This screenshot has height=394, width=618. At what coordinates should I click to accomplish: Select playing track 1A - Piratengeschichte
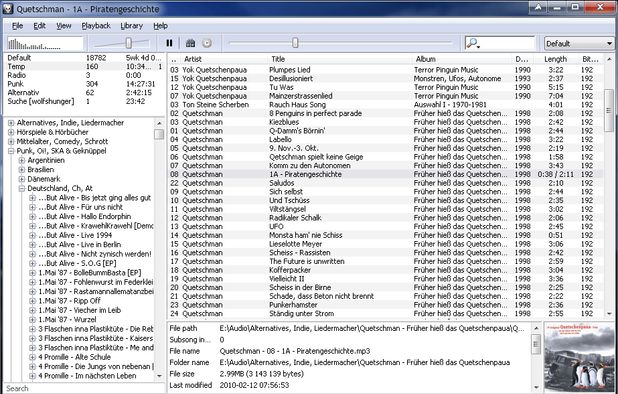[386, 174]
